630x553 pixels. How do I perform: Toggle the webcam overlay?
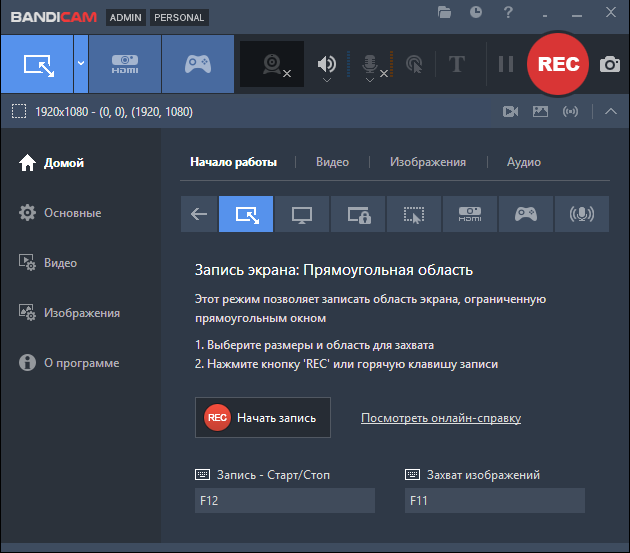click(272, 64)
